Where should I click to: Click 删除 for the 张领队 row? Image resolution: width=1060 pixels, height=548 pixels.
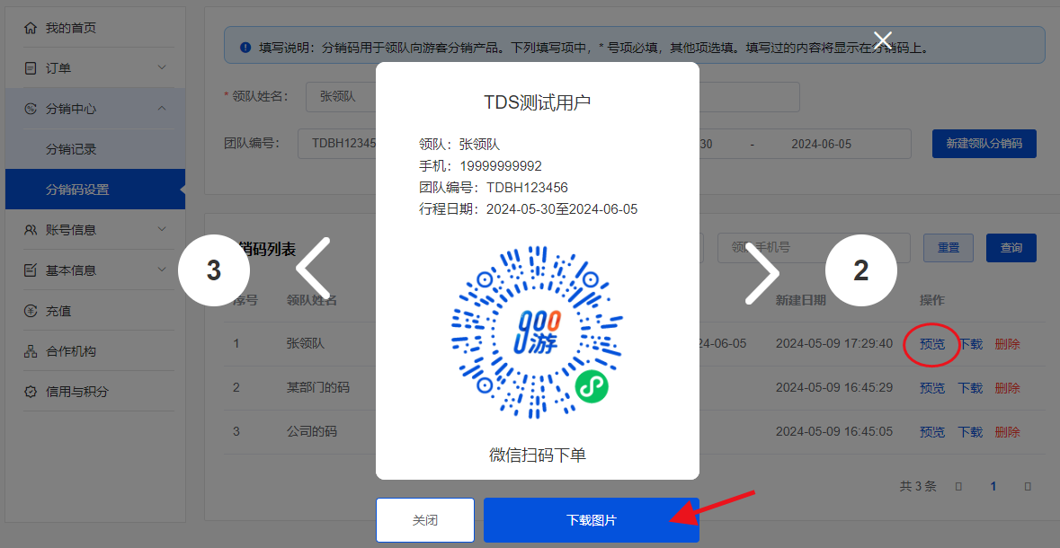pos(1007,344)
